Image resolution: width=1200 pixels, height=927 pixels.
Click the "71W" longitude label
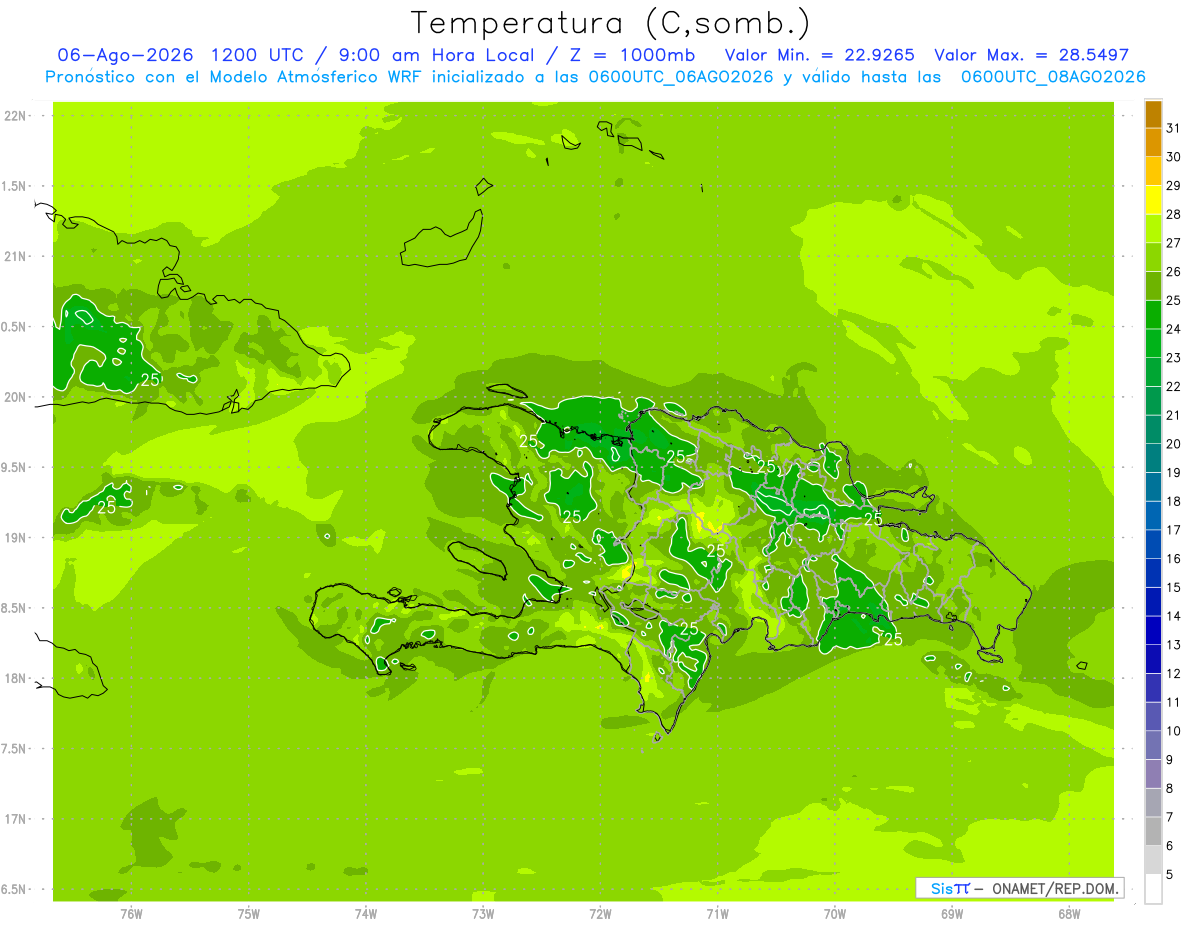tap(717, 914)
